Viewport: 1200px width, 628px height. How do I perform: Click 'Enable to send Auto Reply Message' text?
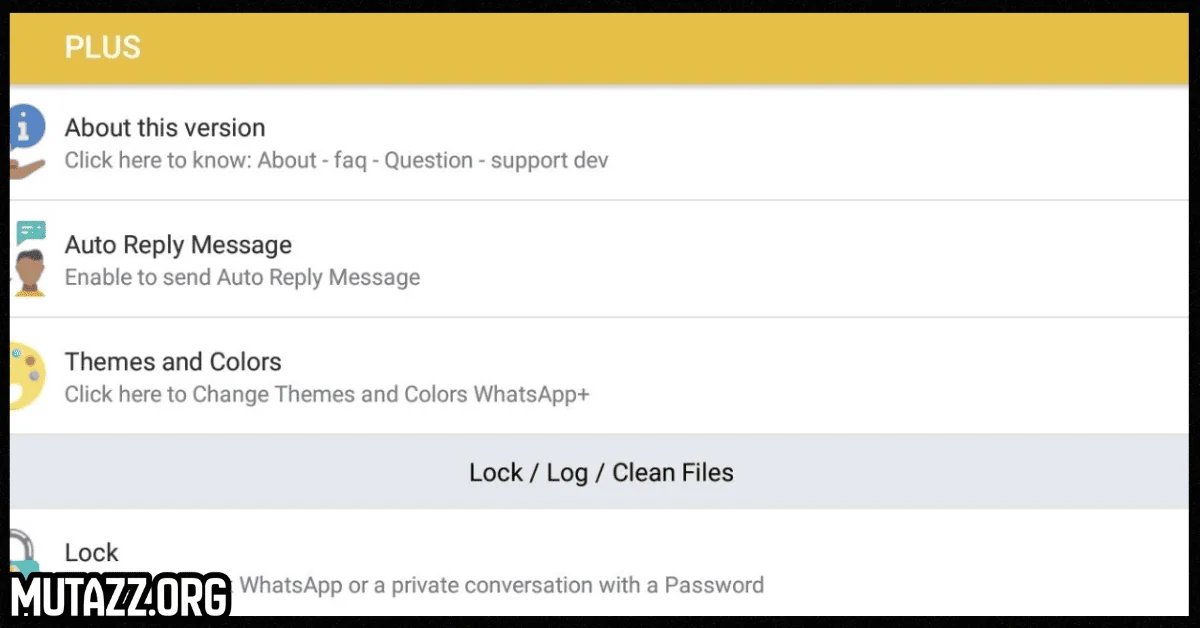(x=242, y=277)
